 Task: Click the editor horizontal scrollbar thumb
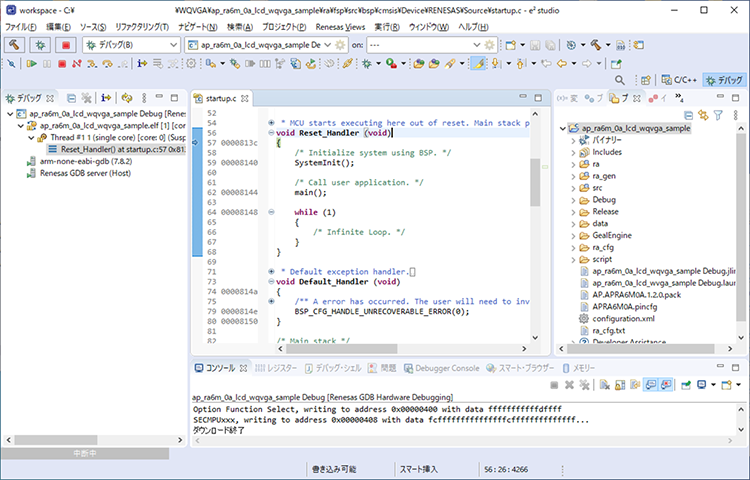click(342, 349)
